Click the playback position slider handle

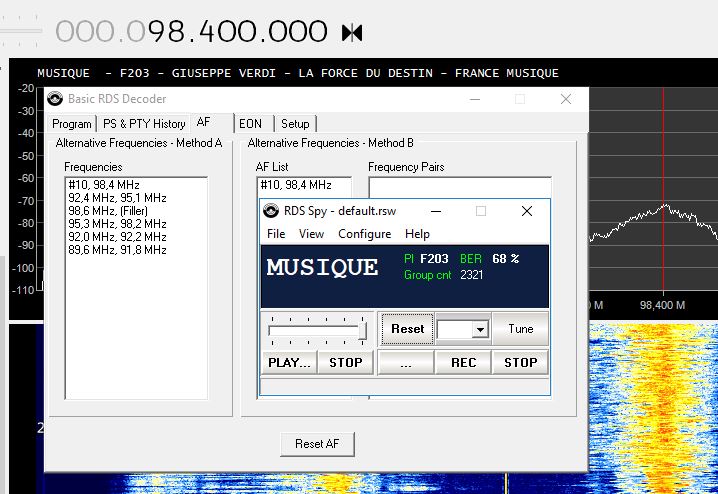(362, 331)
